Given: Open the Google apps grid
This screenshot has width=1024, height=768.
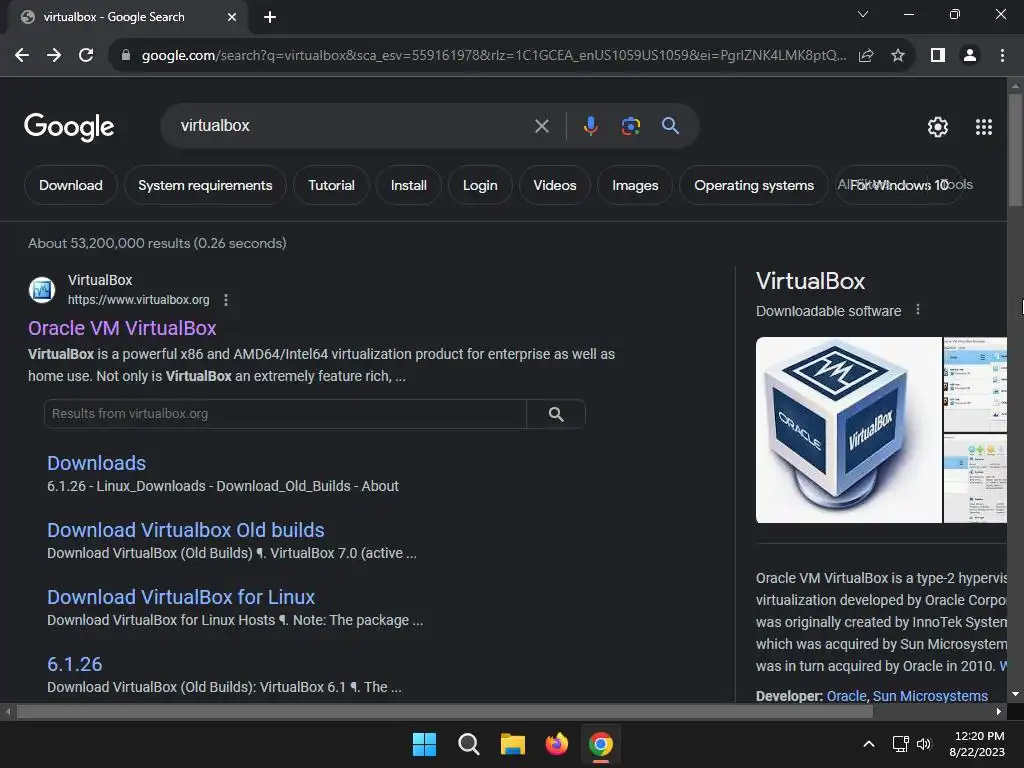Looking at the screenshot, I should [x=984, y=127].
